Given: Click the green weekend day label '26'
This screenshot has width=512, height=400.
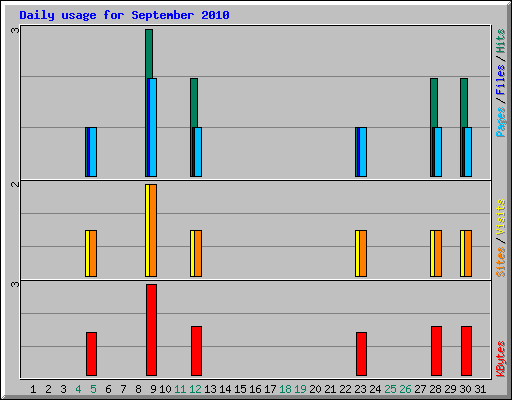Looking at the screenshot, I should [405, 389].
